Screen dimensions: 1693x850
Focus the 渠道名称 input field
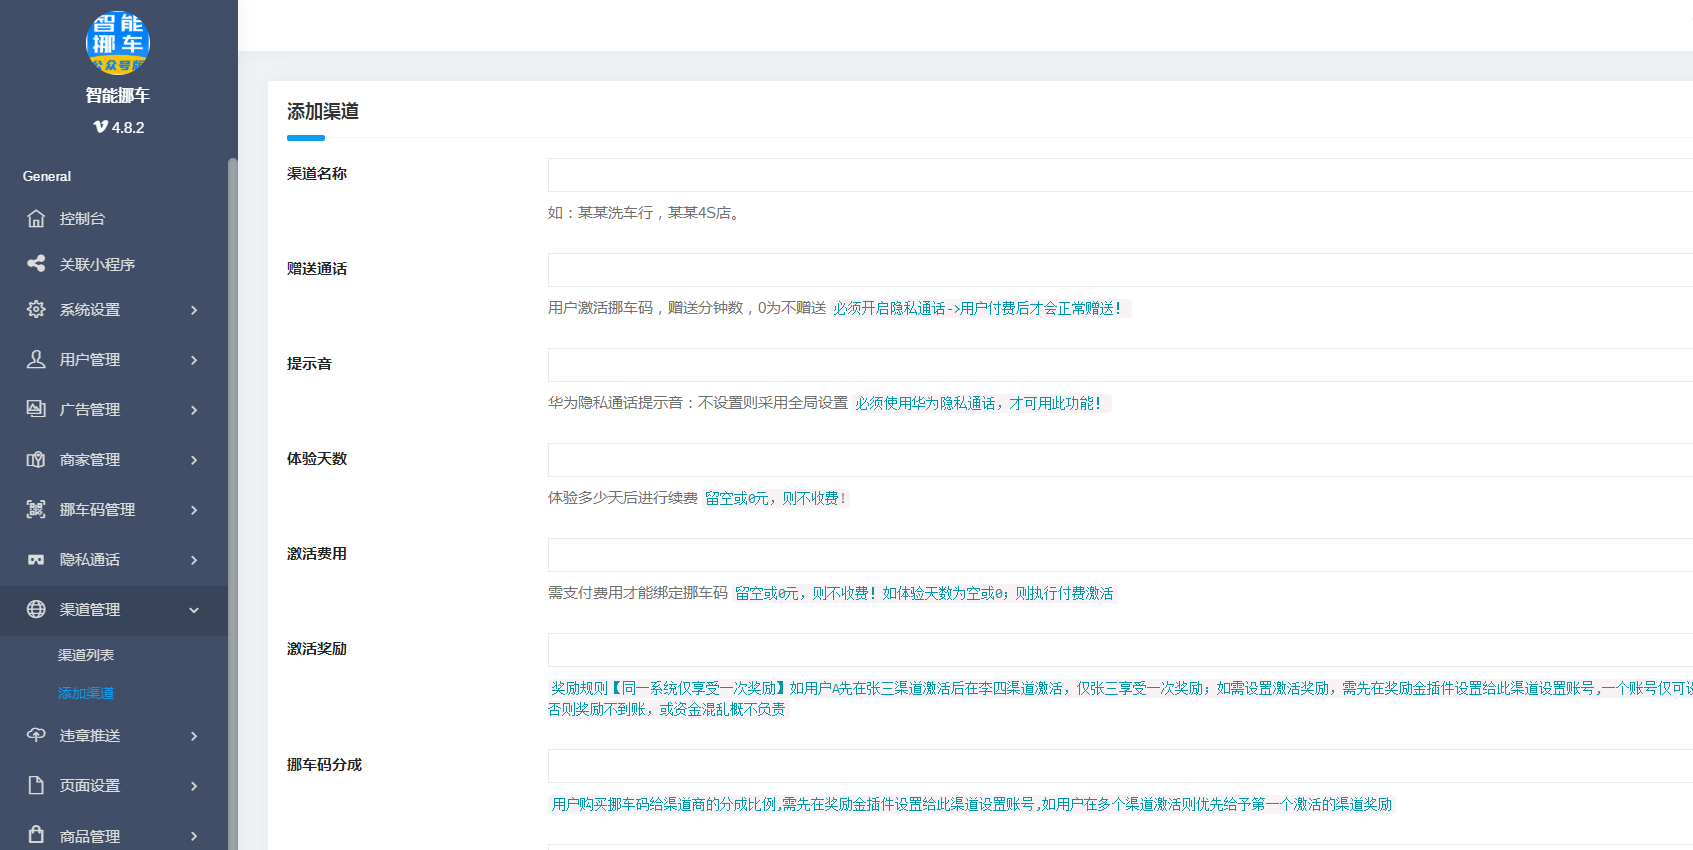[1120, 175]
